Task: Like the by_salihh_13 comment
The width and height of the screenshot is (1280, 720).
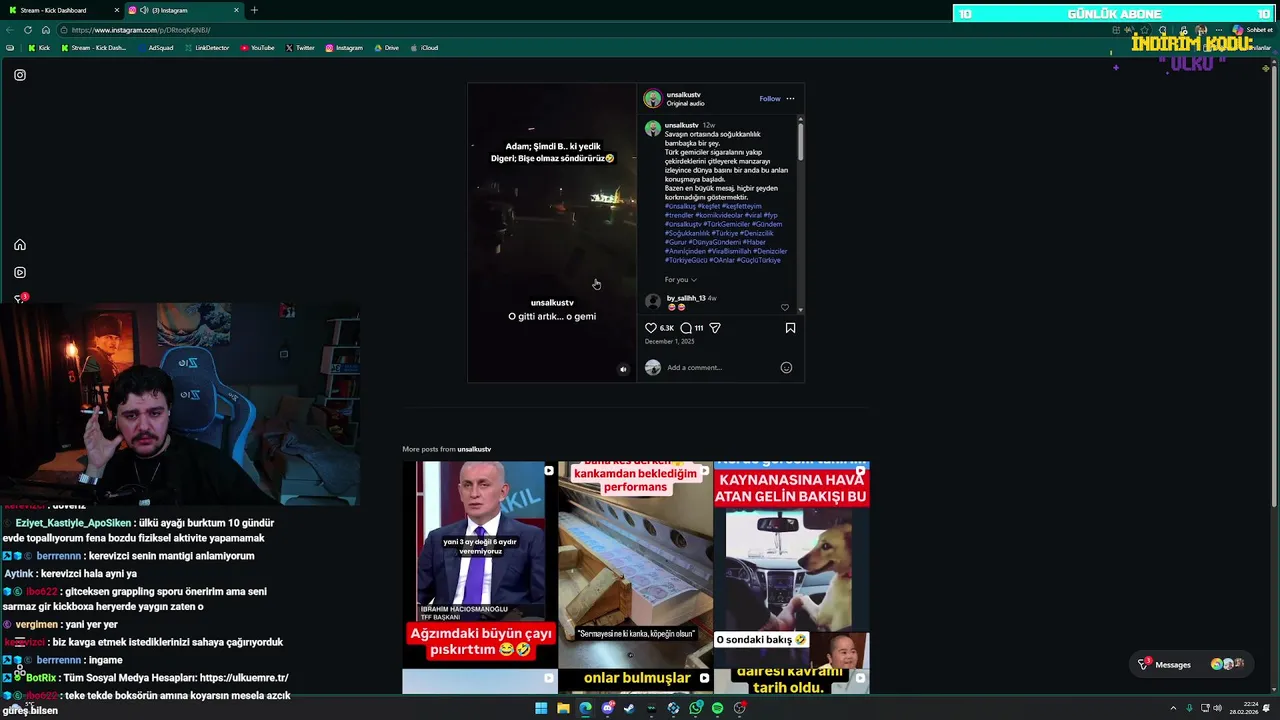Action: tap(785, 308)
